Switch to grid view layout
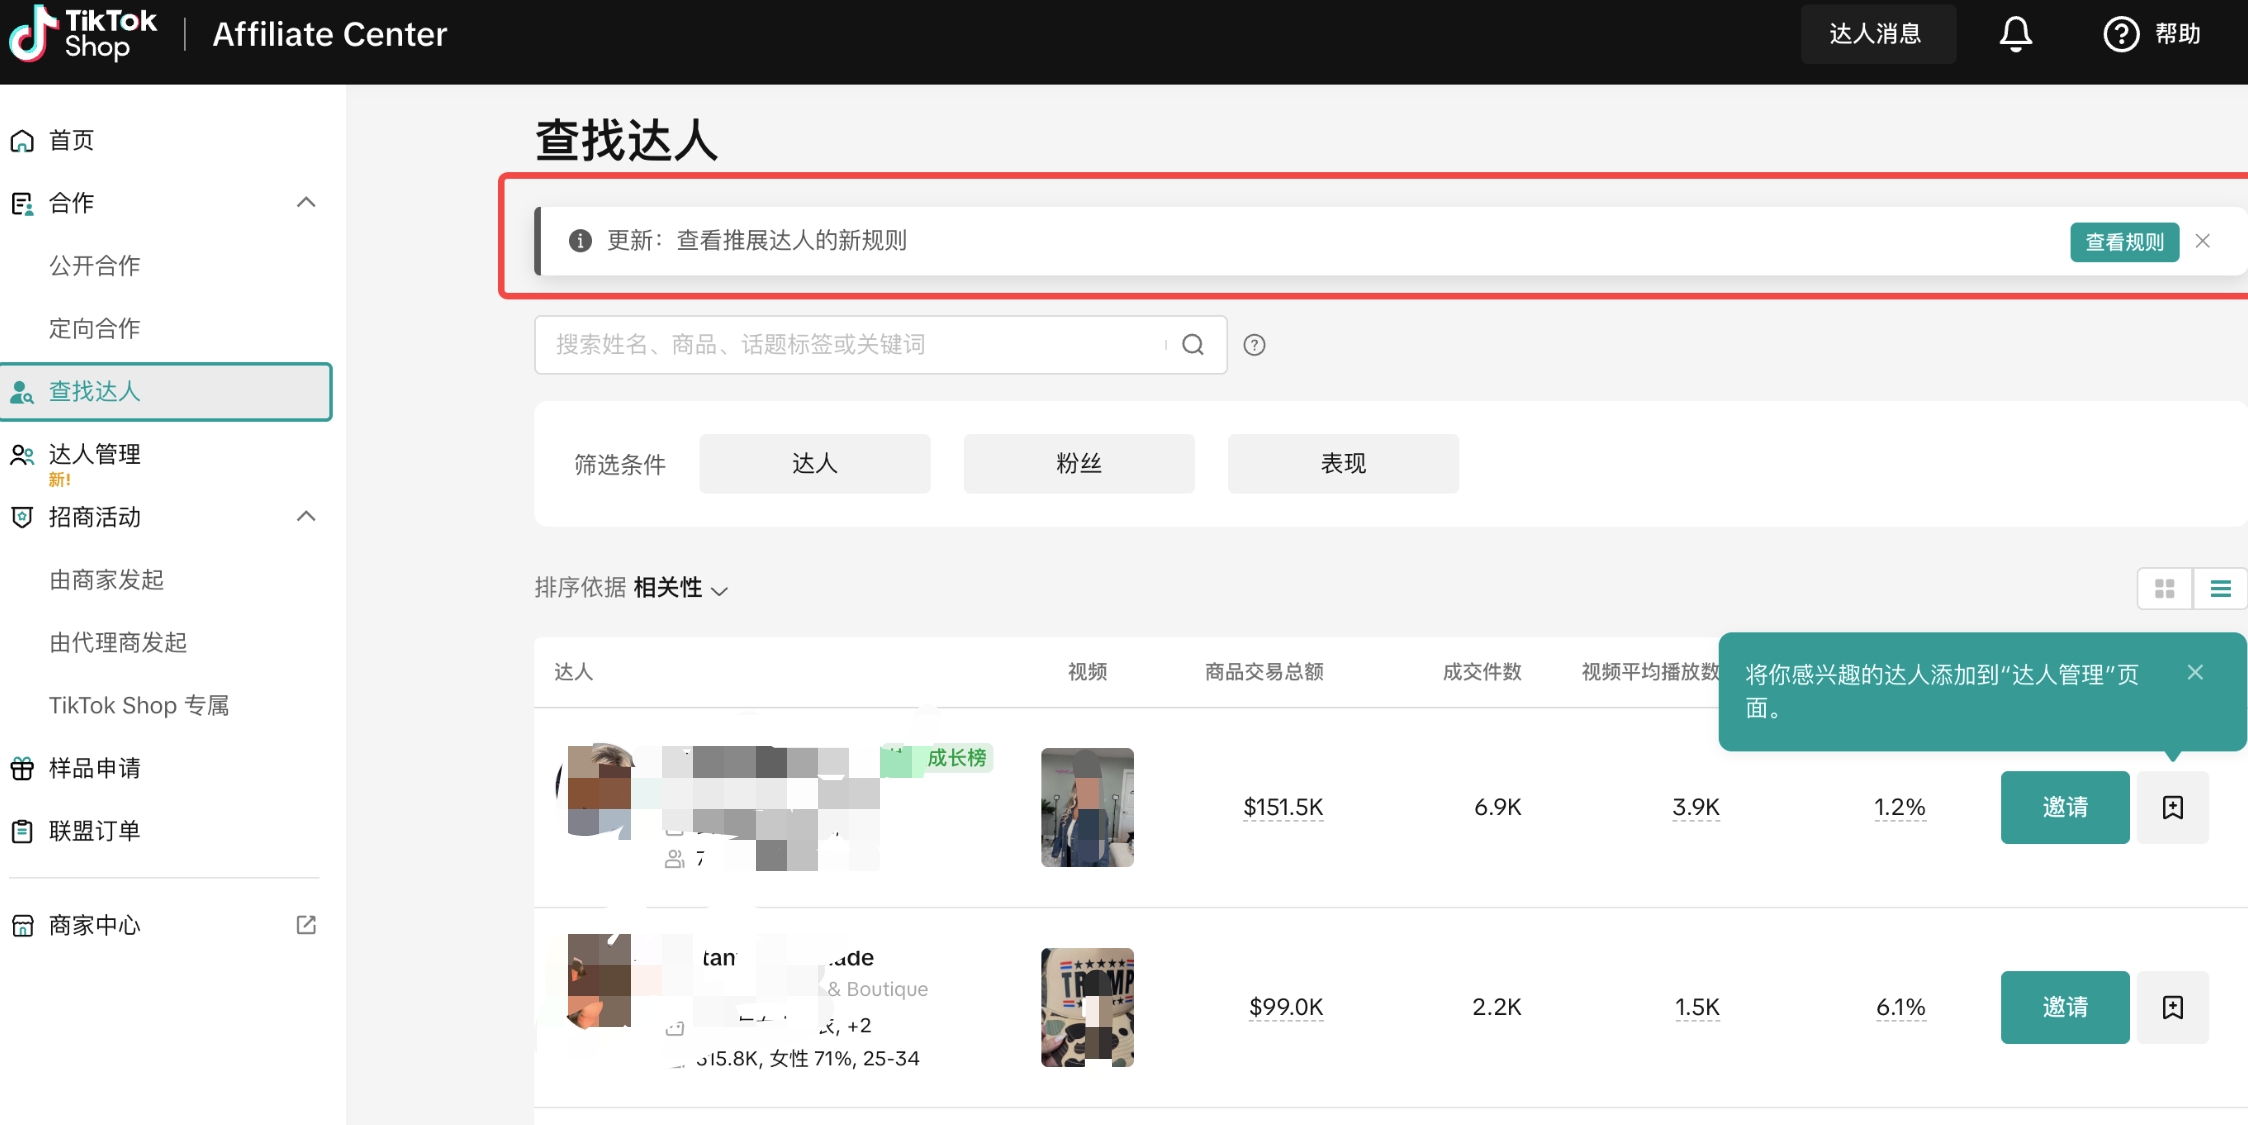Screen dimensions: 2248x1125 pyautogui.click(x=2164, y=589)
